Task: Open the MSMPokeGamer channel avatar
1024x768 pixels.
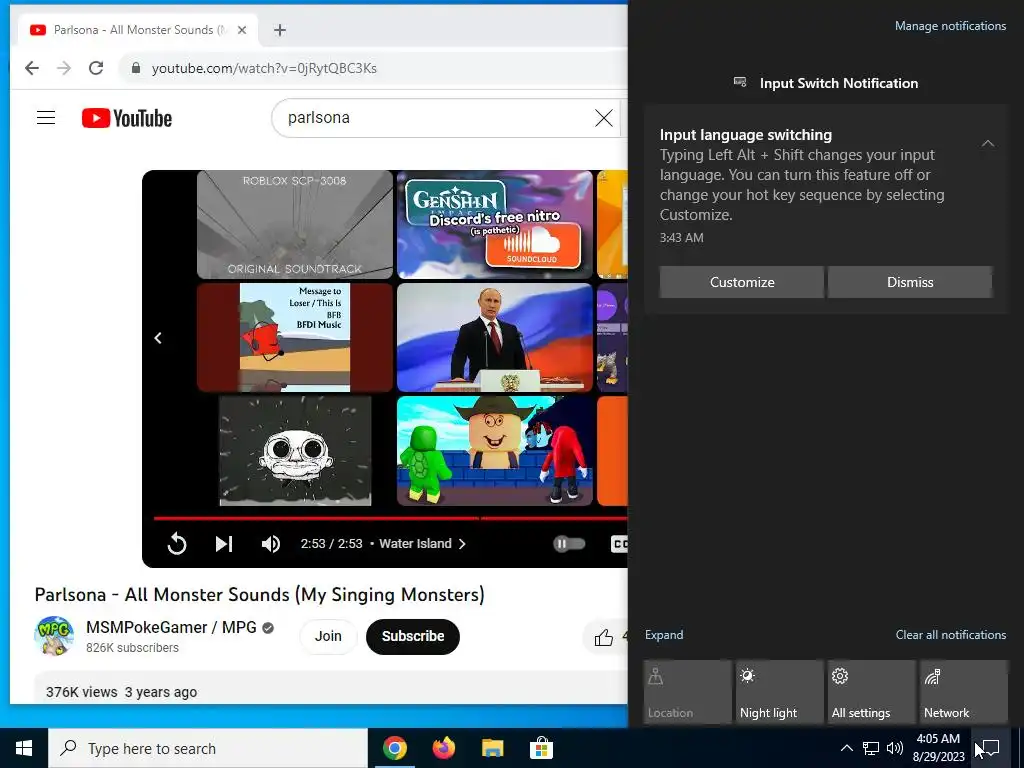Action: [54, 635]
